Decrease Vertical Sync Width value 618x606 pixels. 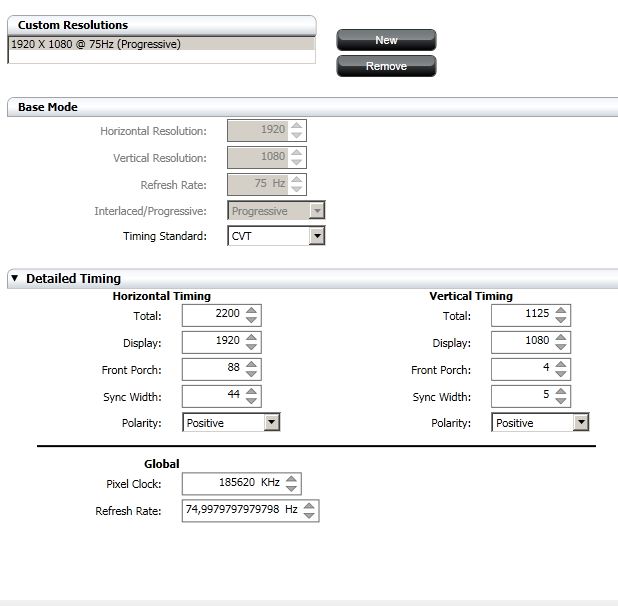[561, 401]
